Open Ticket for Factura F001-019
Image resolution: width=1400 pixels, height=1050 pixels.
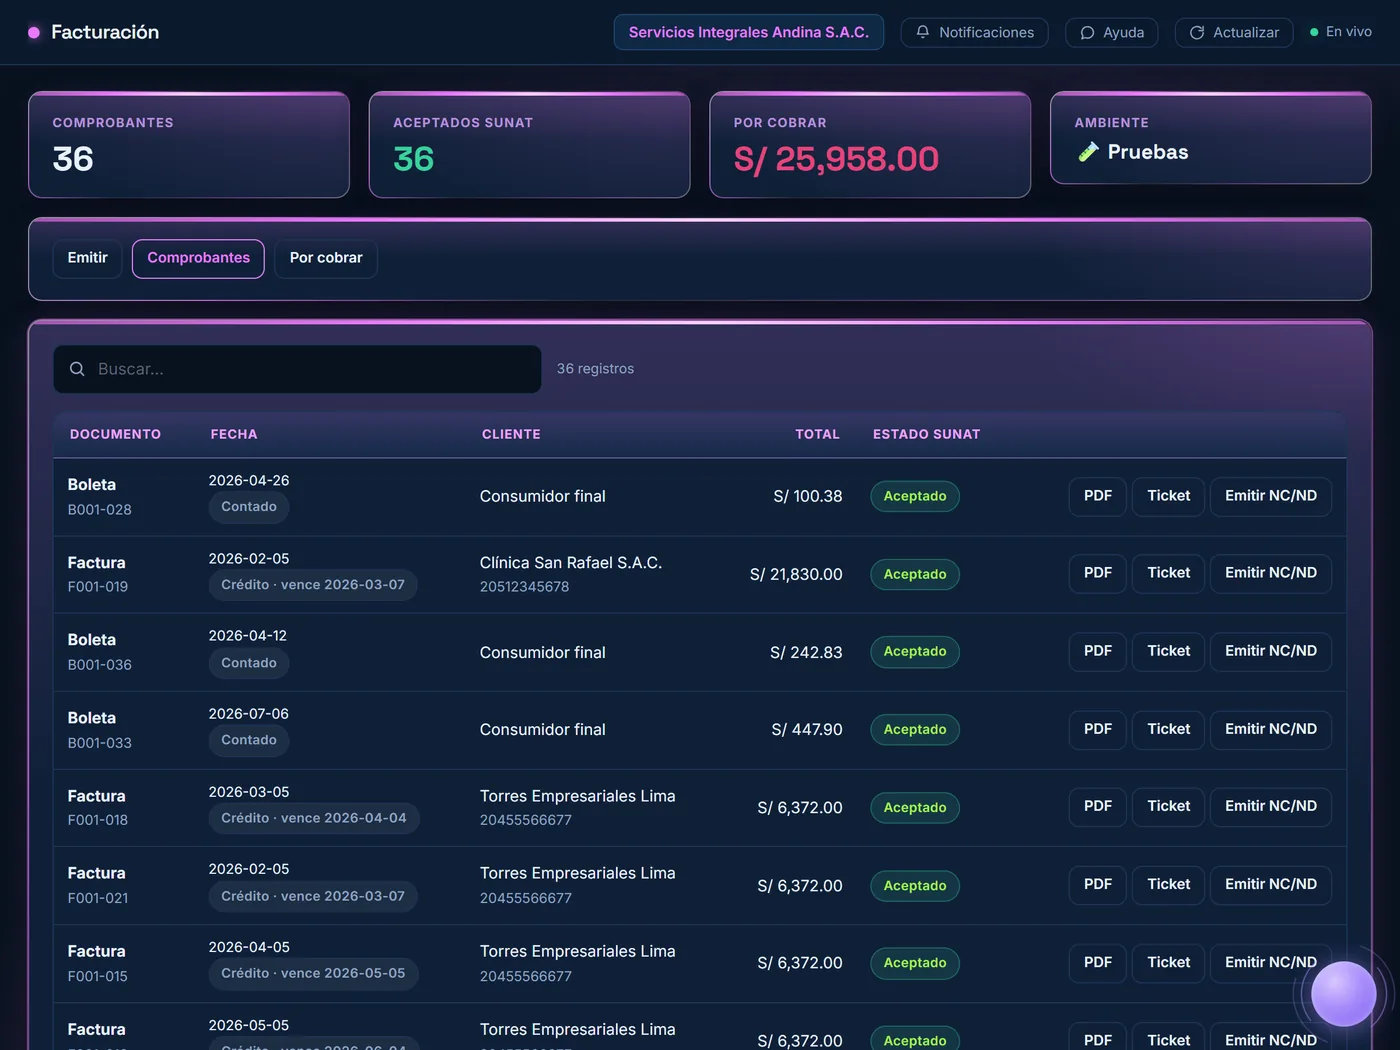[1168, 573]
